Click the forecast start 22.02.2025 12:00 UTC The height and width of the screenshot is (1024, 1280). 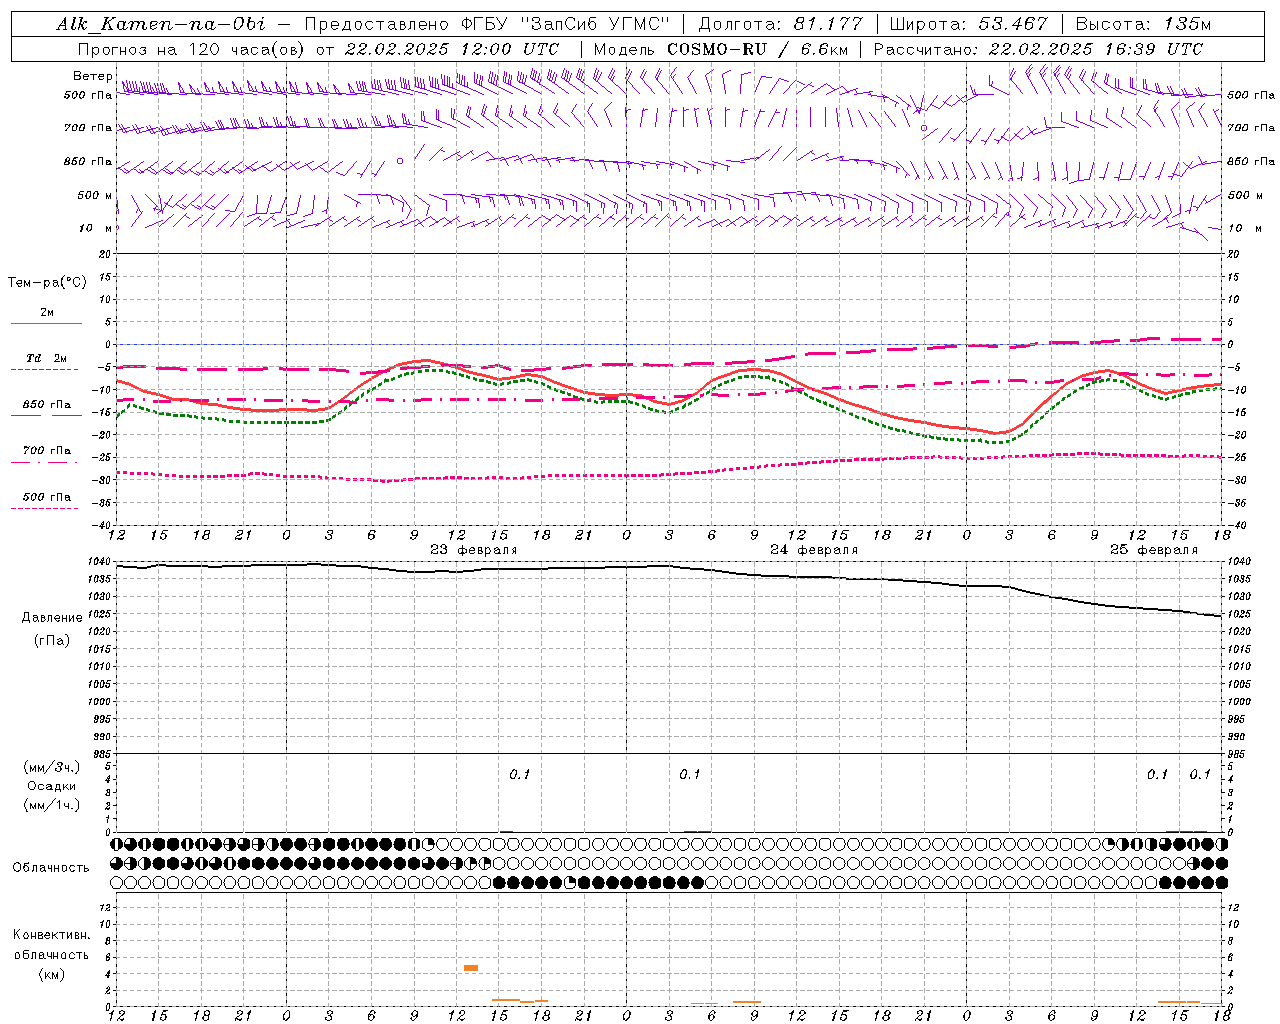click(451, 49)
